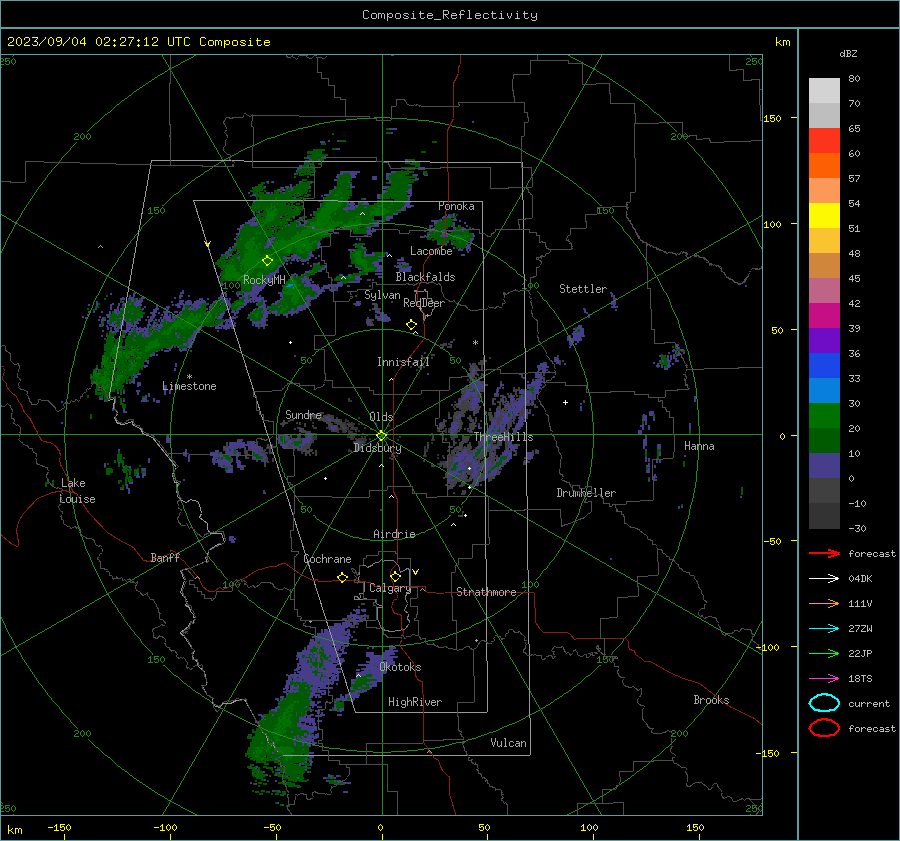Click the white 80 dBZ color swatch

pos(824,91)
